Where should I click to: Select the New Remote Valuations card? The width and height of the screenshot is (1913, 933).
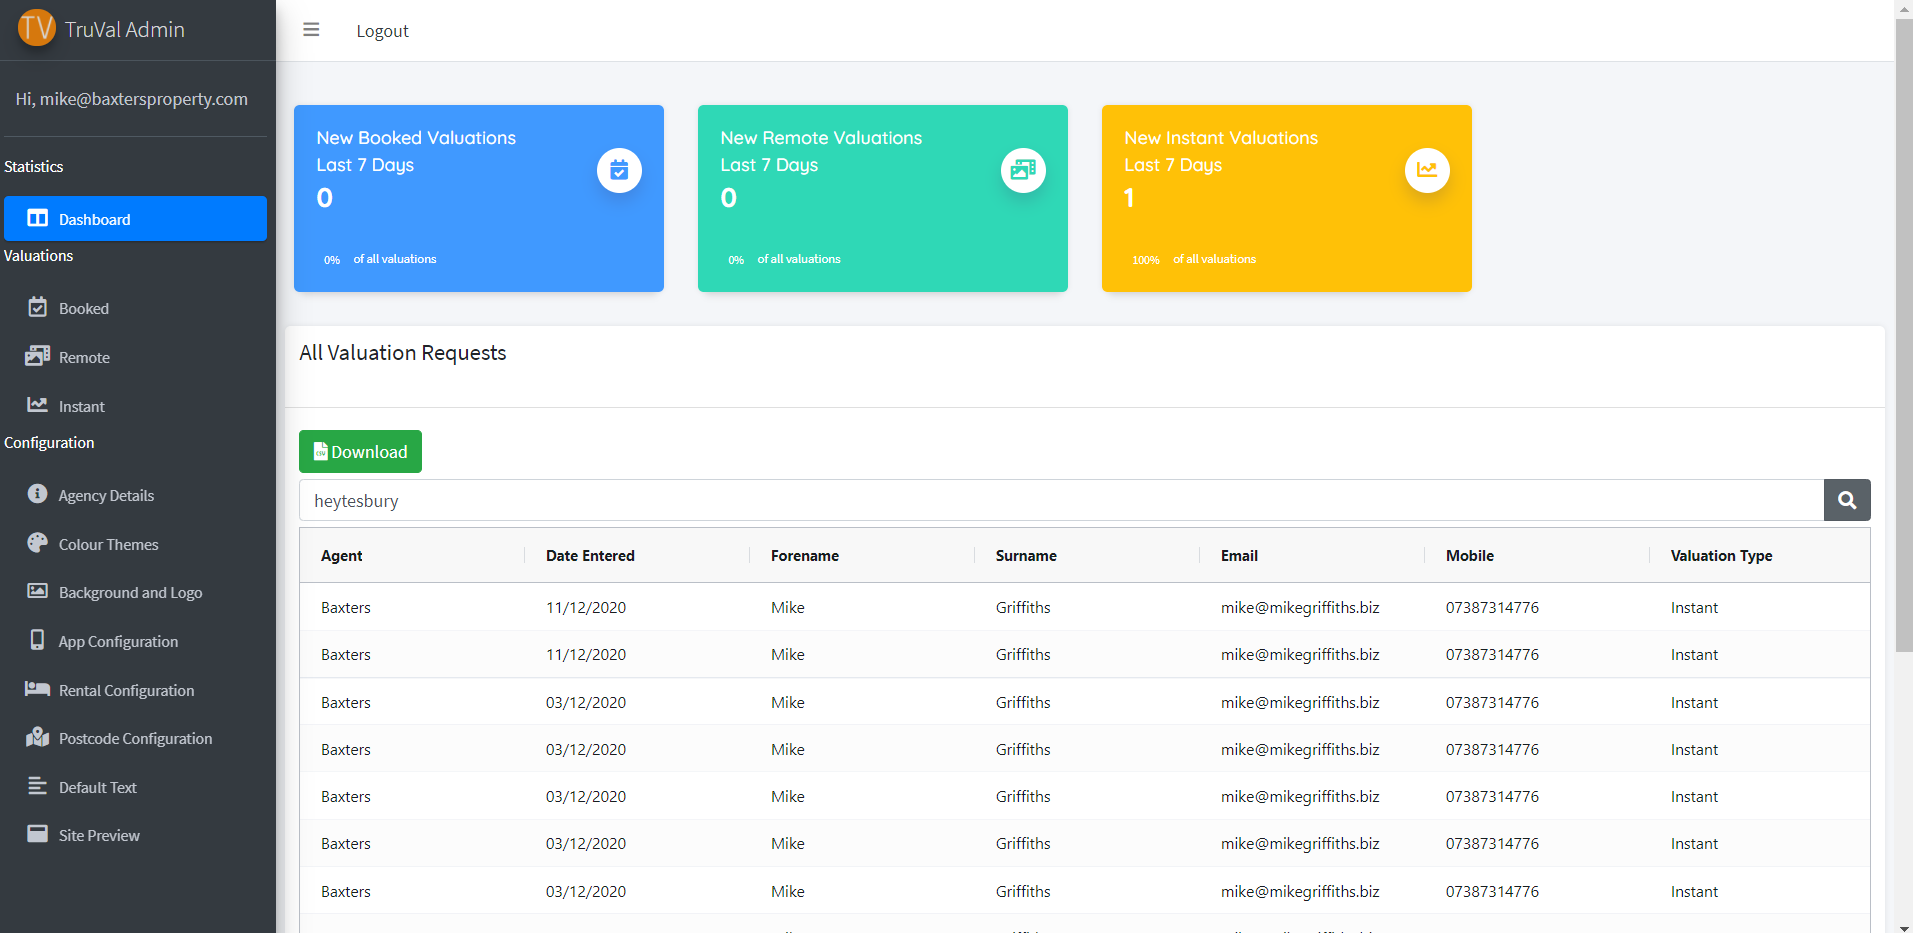[883, 198]
